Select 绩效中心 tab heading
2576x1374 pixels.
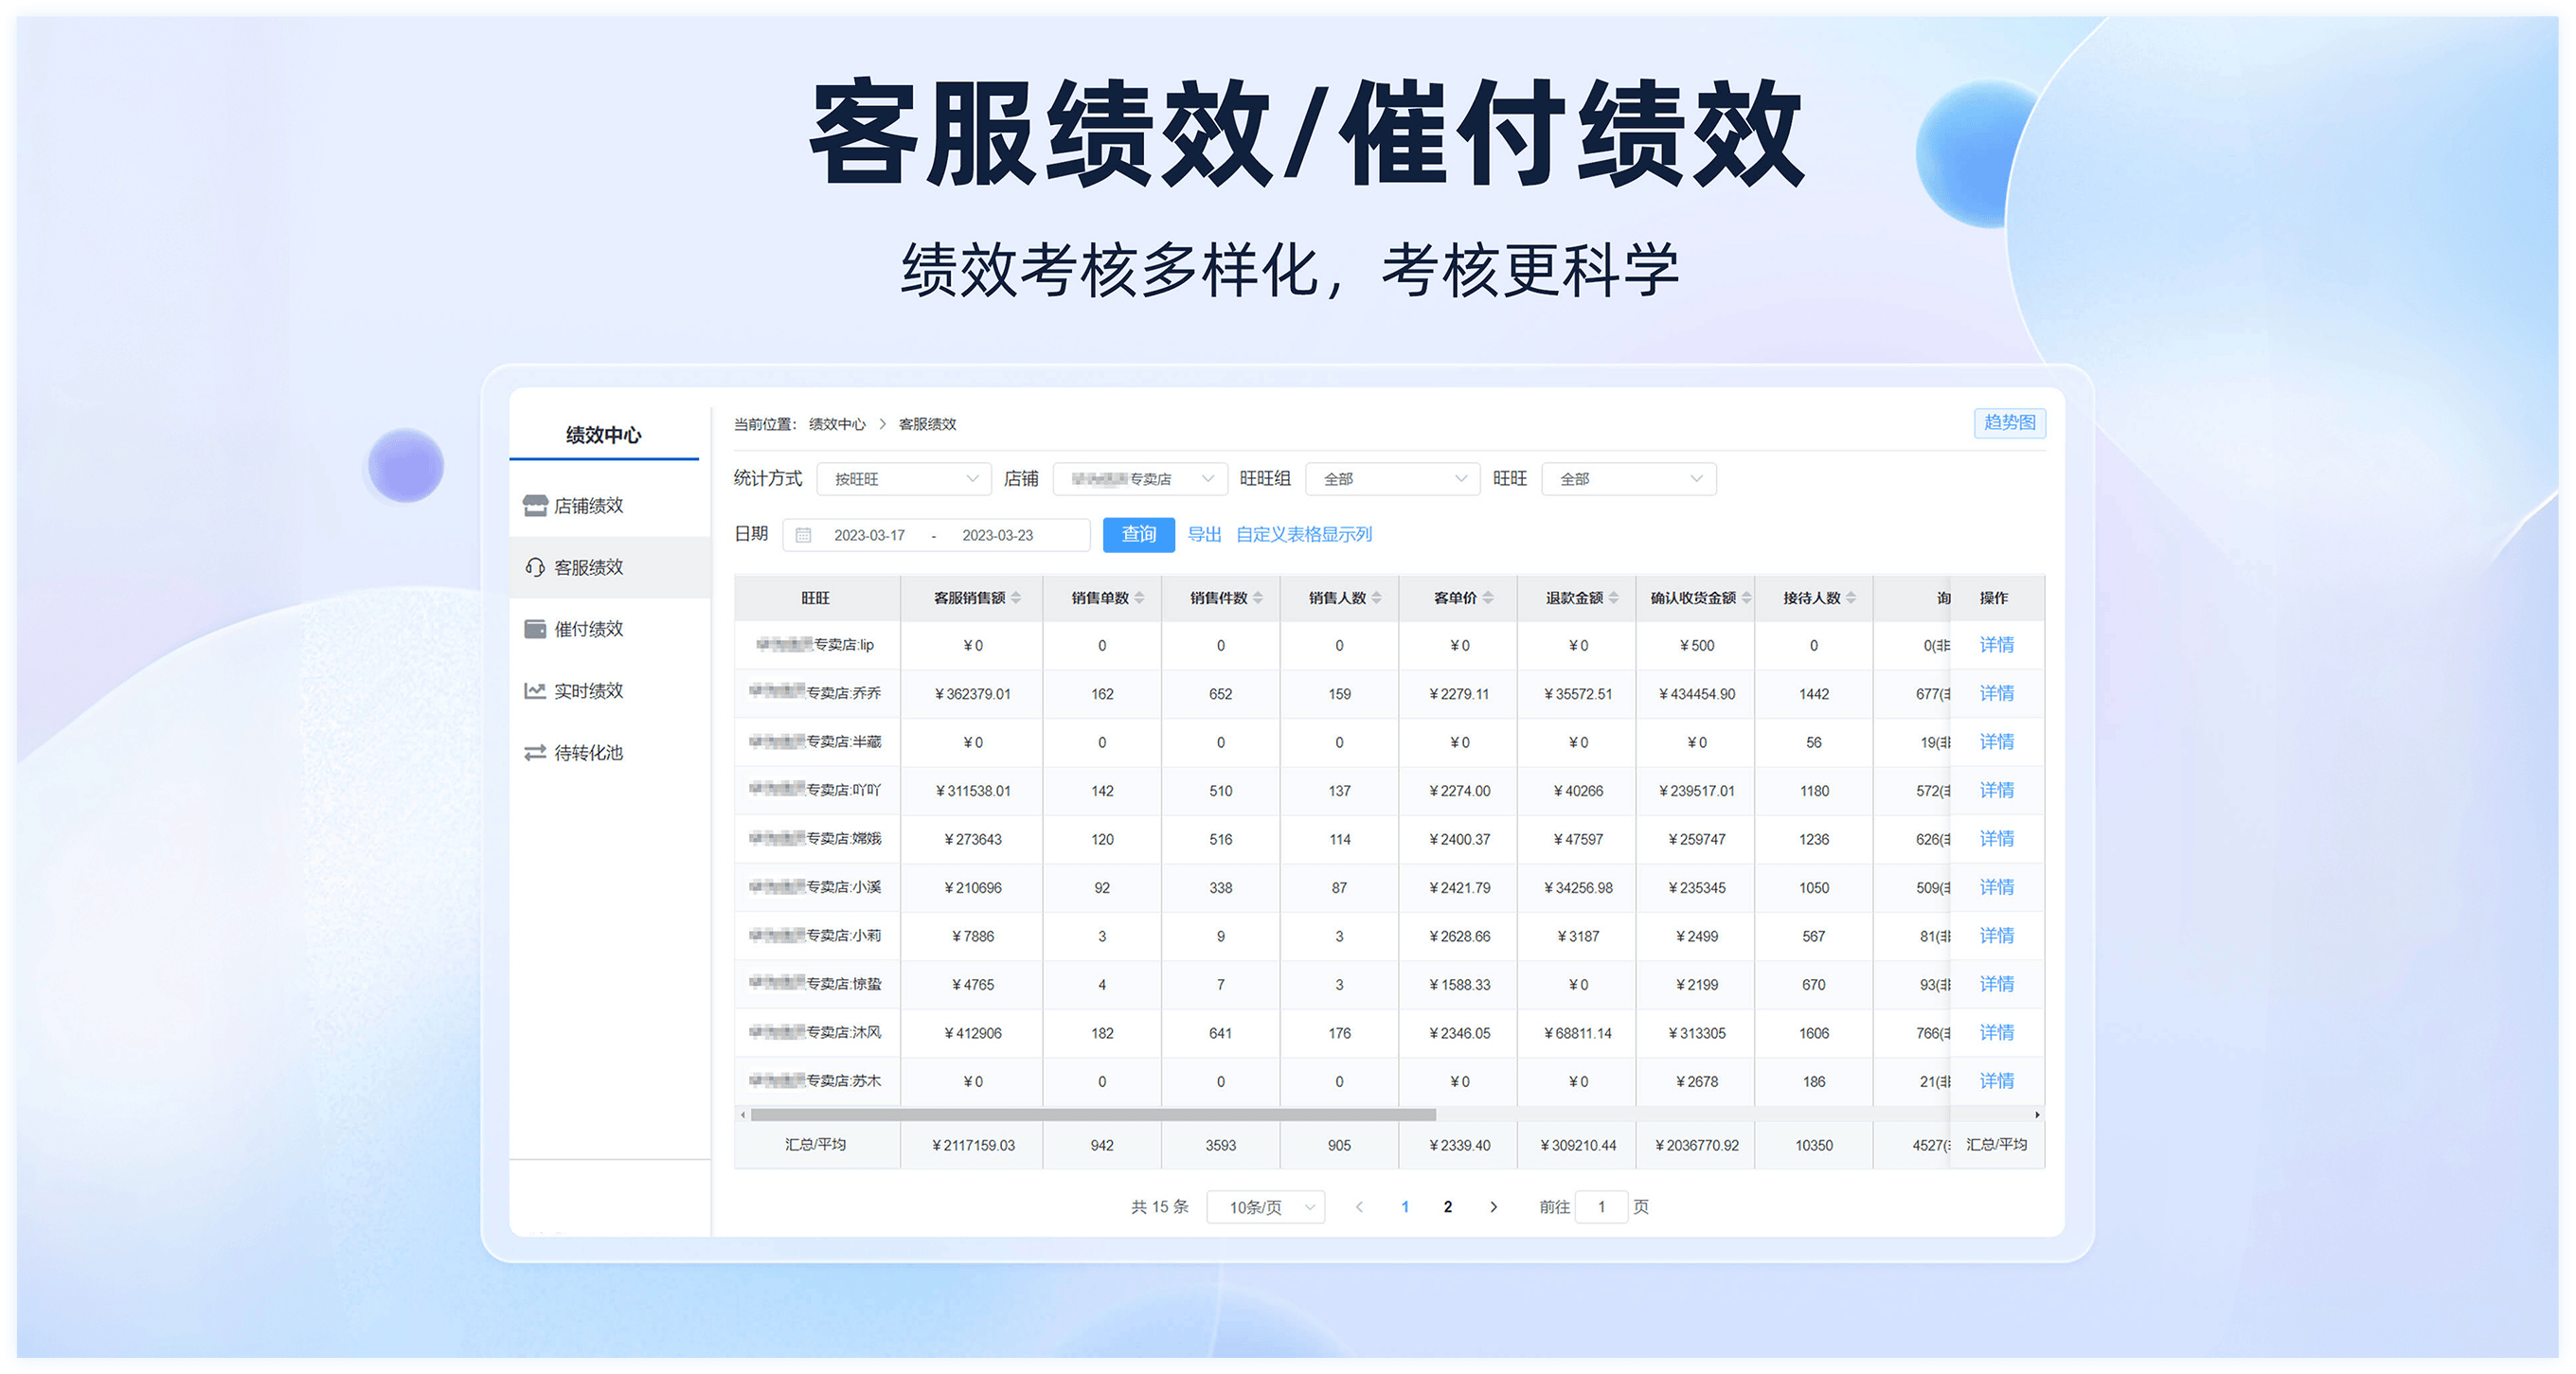pyautogui.click(x=604, y=435)
